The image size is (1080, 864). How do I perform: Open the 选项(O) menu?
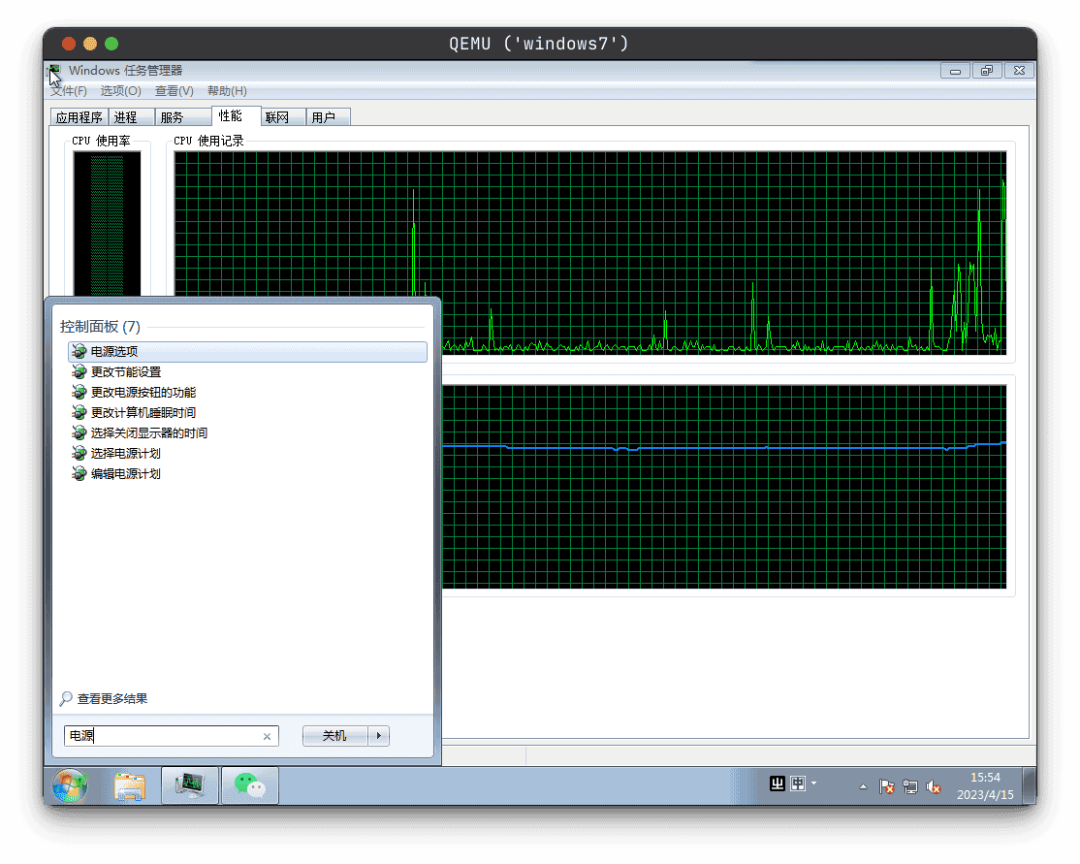pyautogui.click(x=121, y=91)
